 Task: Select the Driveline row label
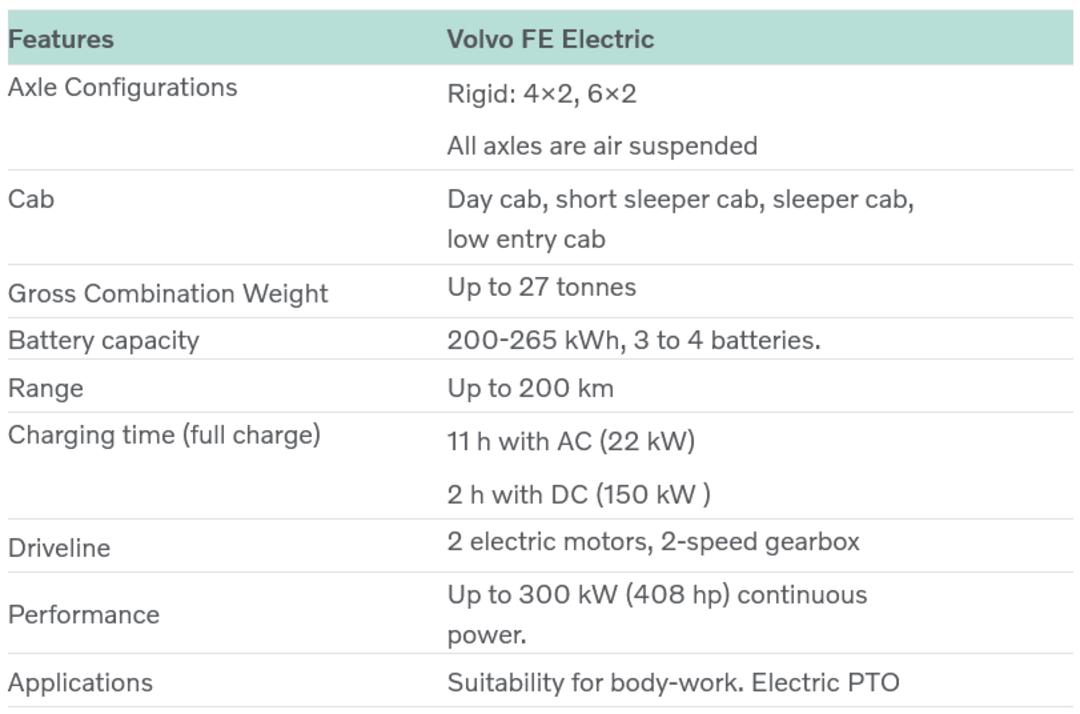tap(59, 548)
